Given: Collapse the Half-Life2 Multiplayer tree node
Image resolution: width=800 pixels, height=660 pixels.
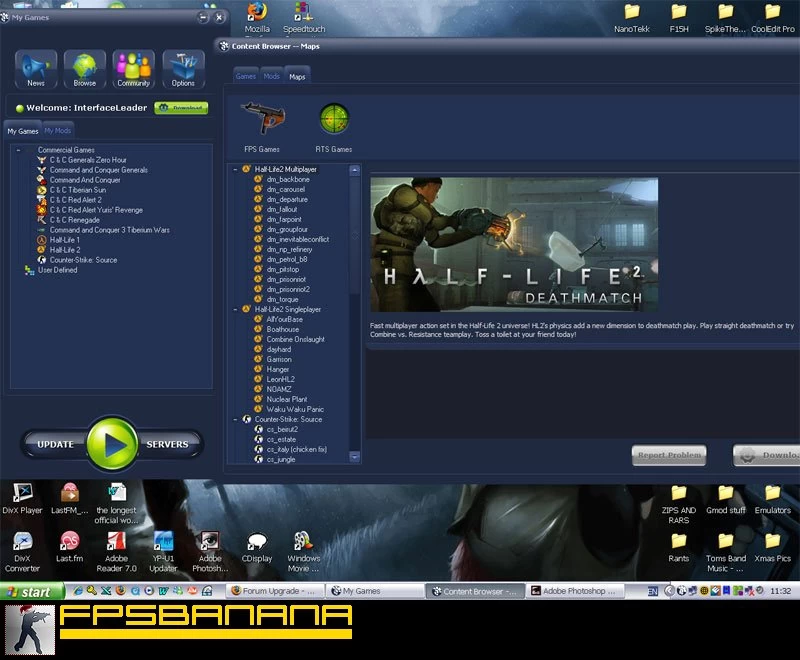Looking at the screenshot, I should coord(236,170).
